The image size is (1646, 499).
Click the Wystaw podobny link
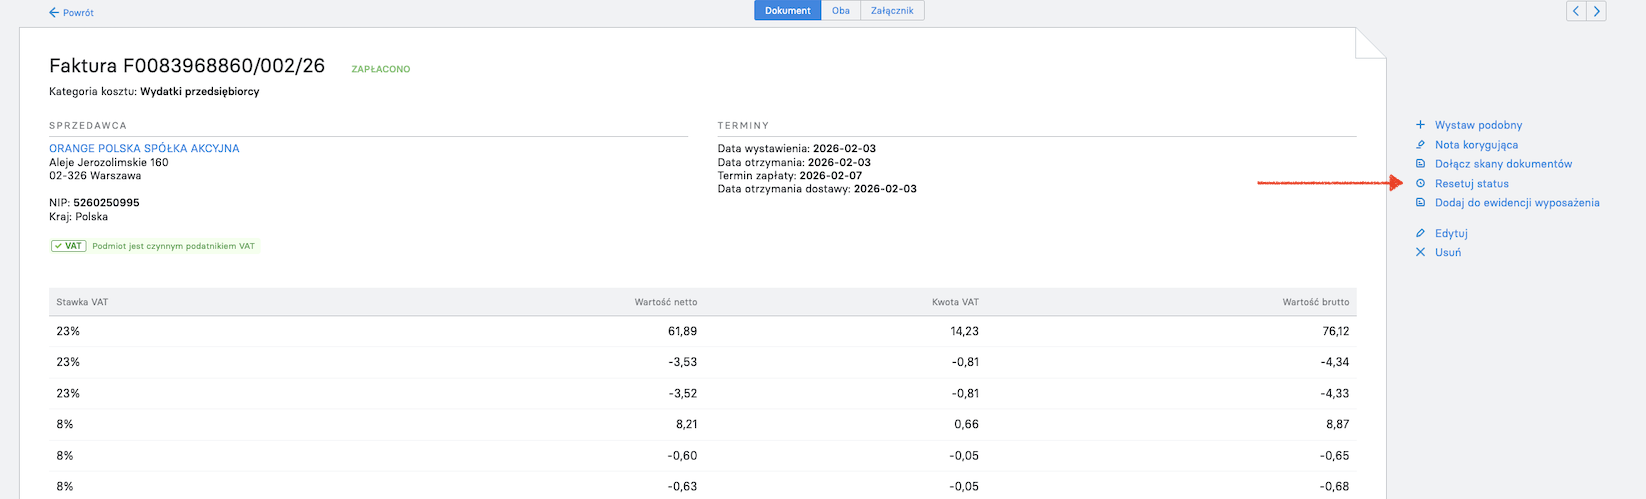(1478, 125)
